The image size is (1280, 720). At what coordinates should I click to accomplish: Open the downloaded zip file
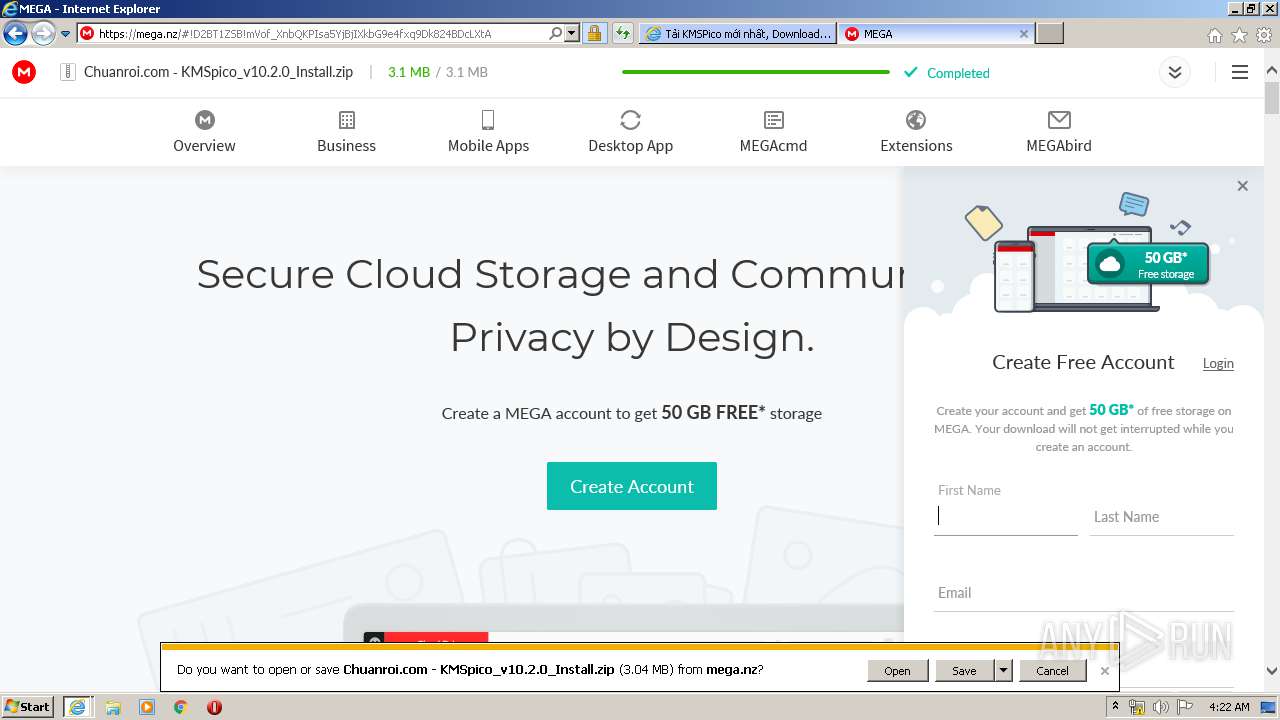[x=897, y=671]
